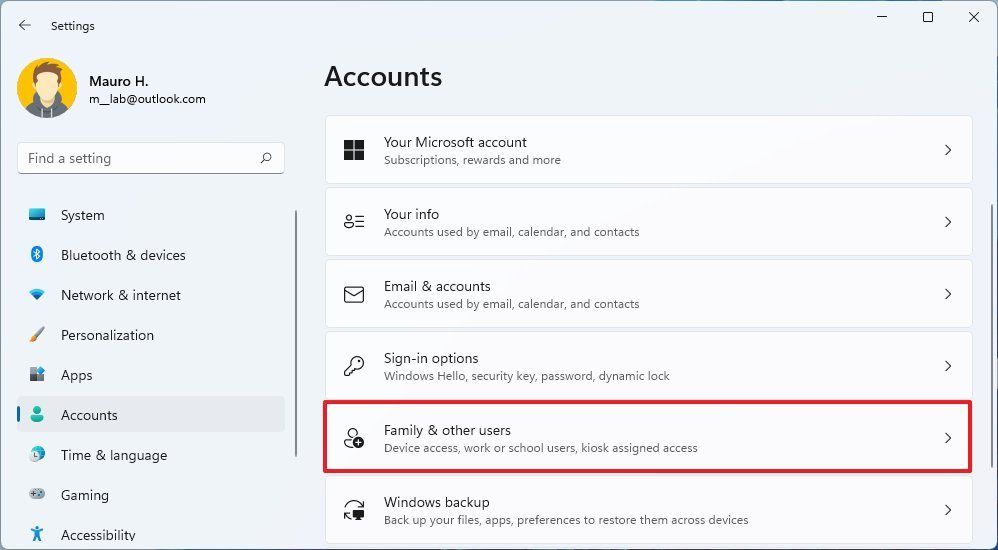This screenshot has height=550, width=998.
Task: Expand chevron on Your Microsoft account row
Action: (x=948, y=150)
